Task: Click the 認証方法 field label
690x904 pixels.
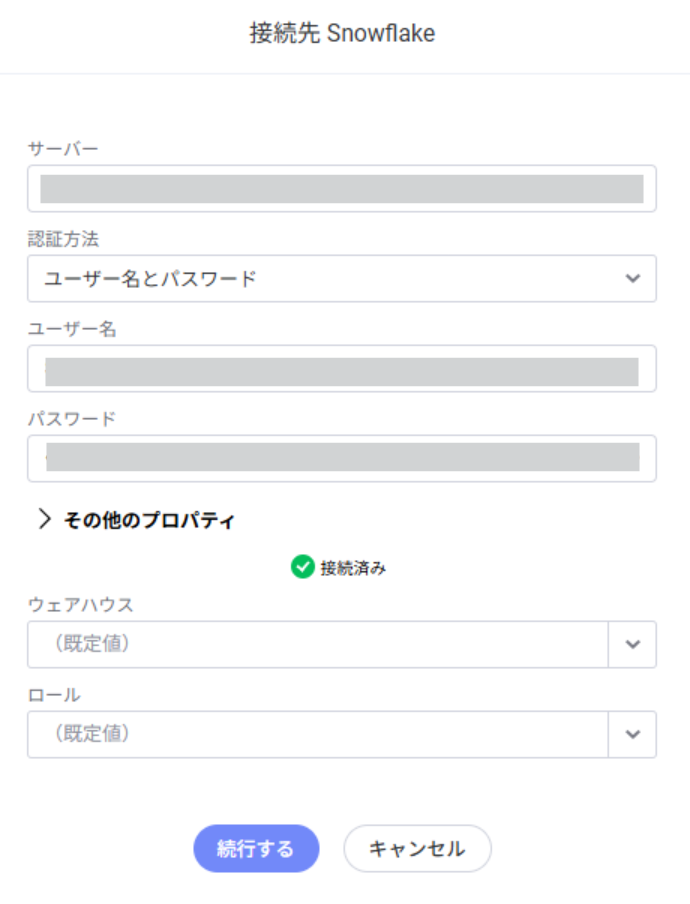Action: coord(63,239)
